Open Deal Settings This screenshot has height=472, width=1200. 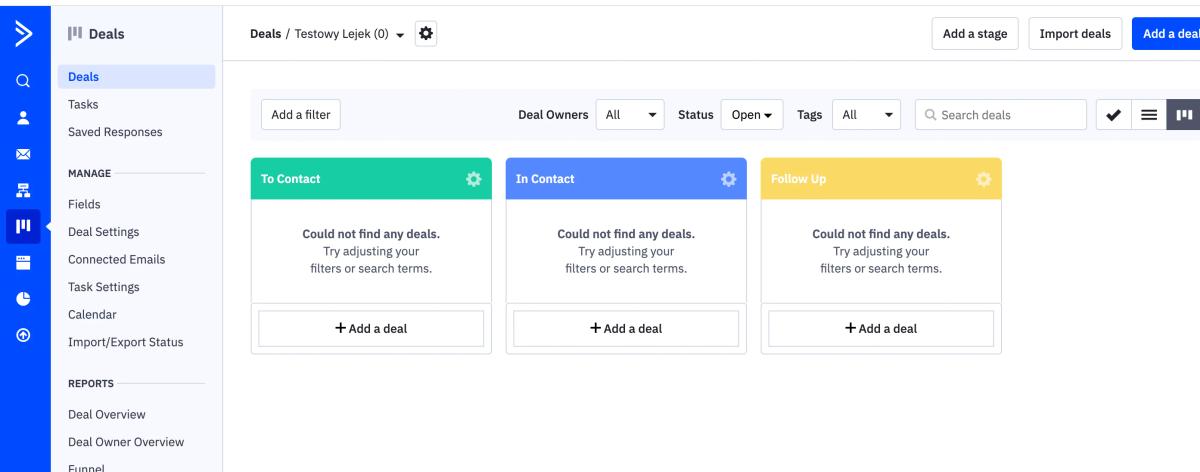pyautogui.click(x=103, y=232)
